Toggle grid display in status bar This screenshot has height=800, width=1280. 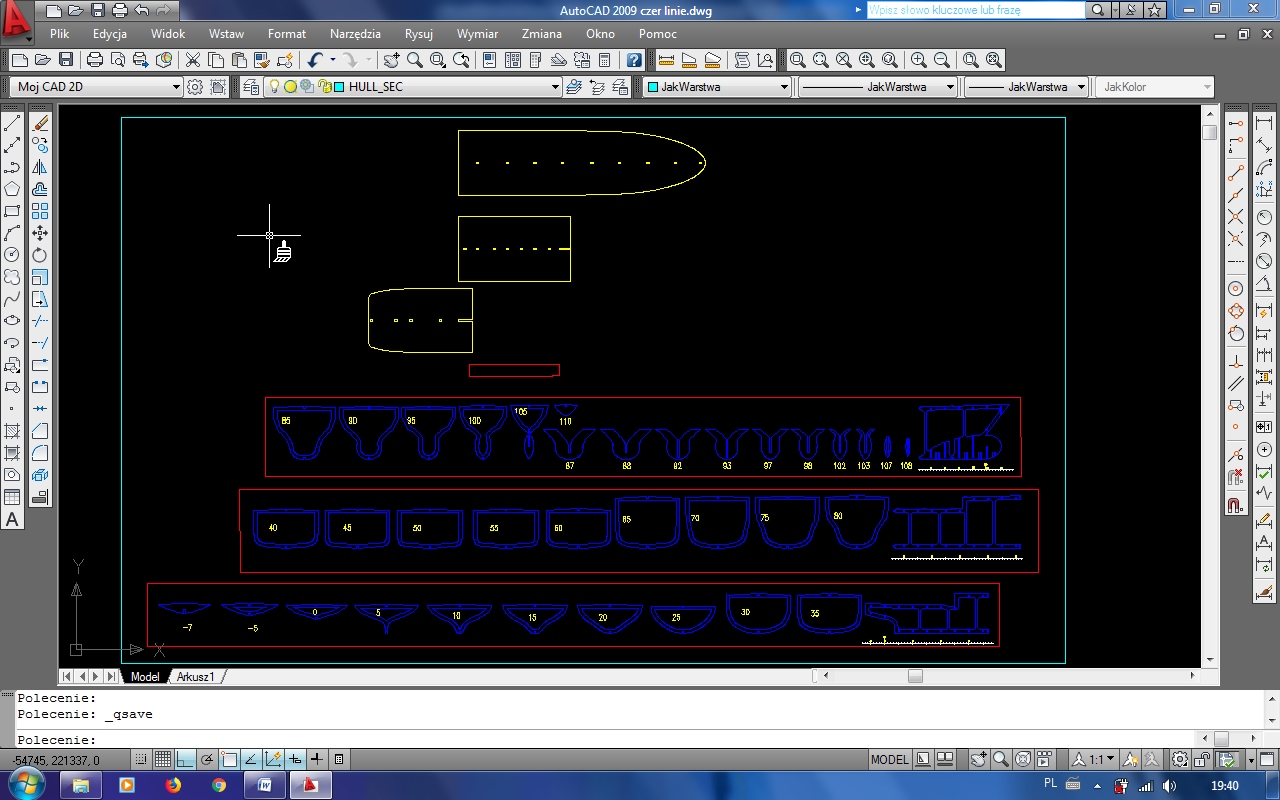coord(162,759)
